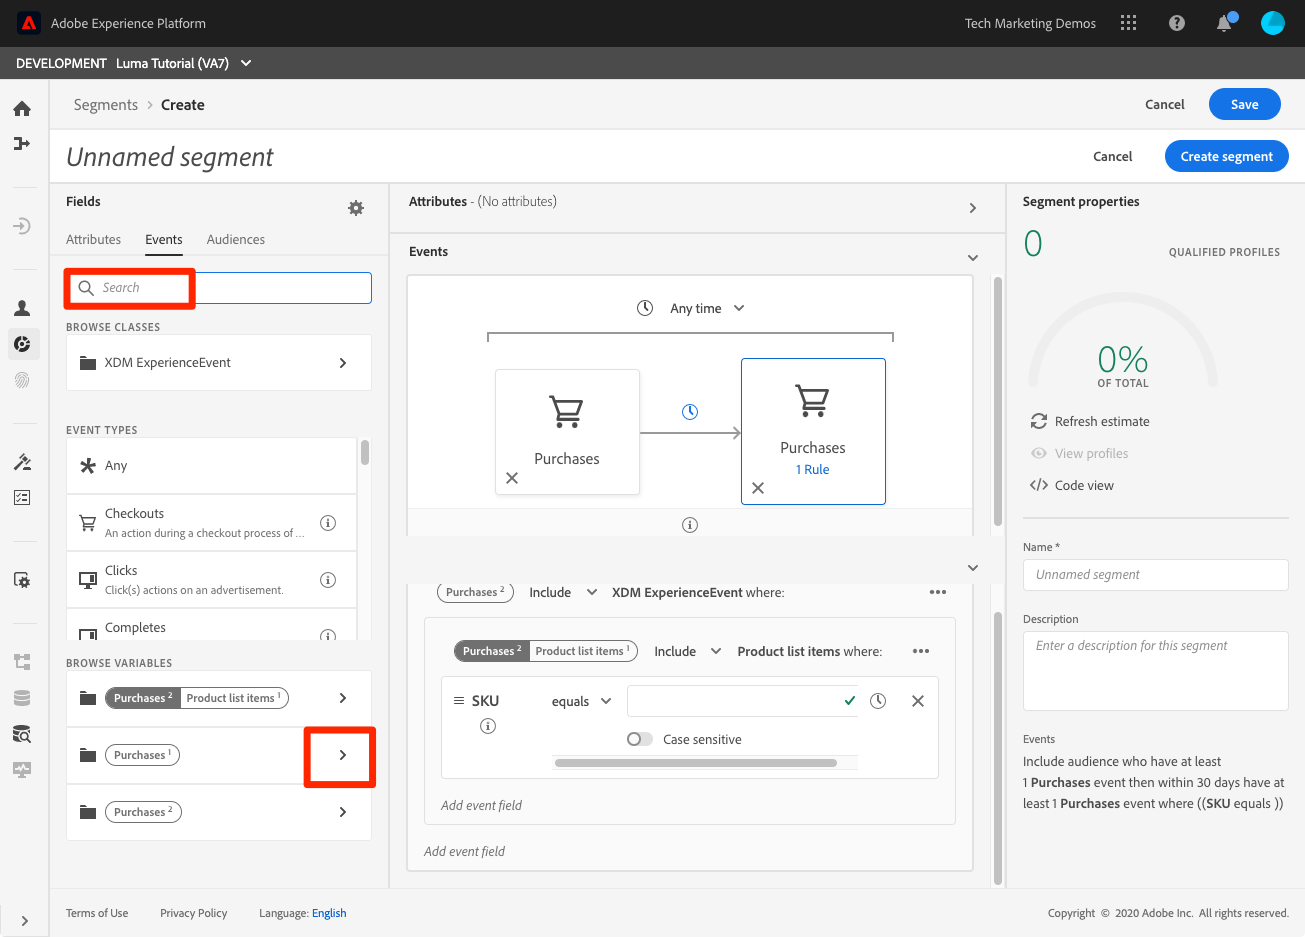Viewport: 1305px width, 937px height.
Task: Go to Home in left sidebar
Action: point(22,109)
